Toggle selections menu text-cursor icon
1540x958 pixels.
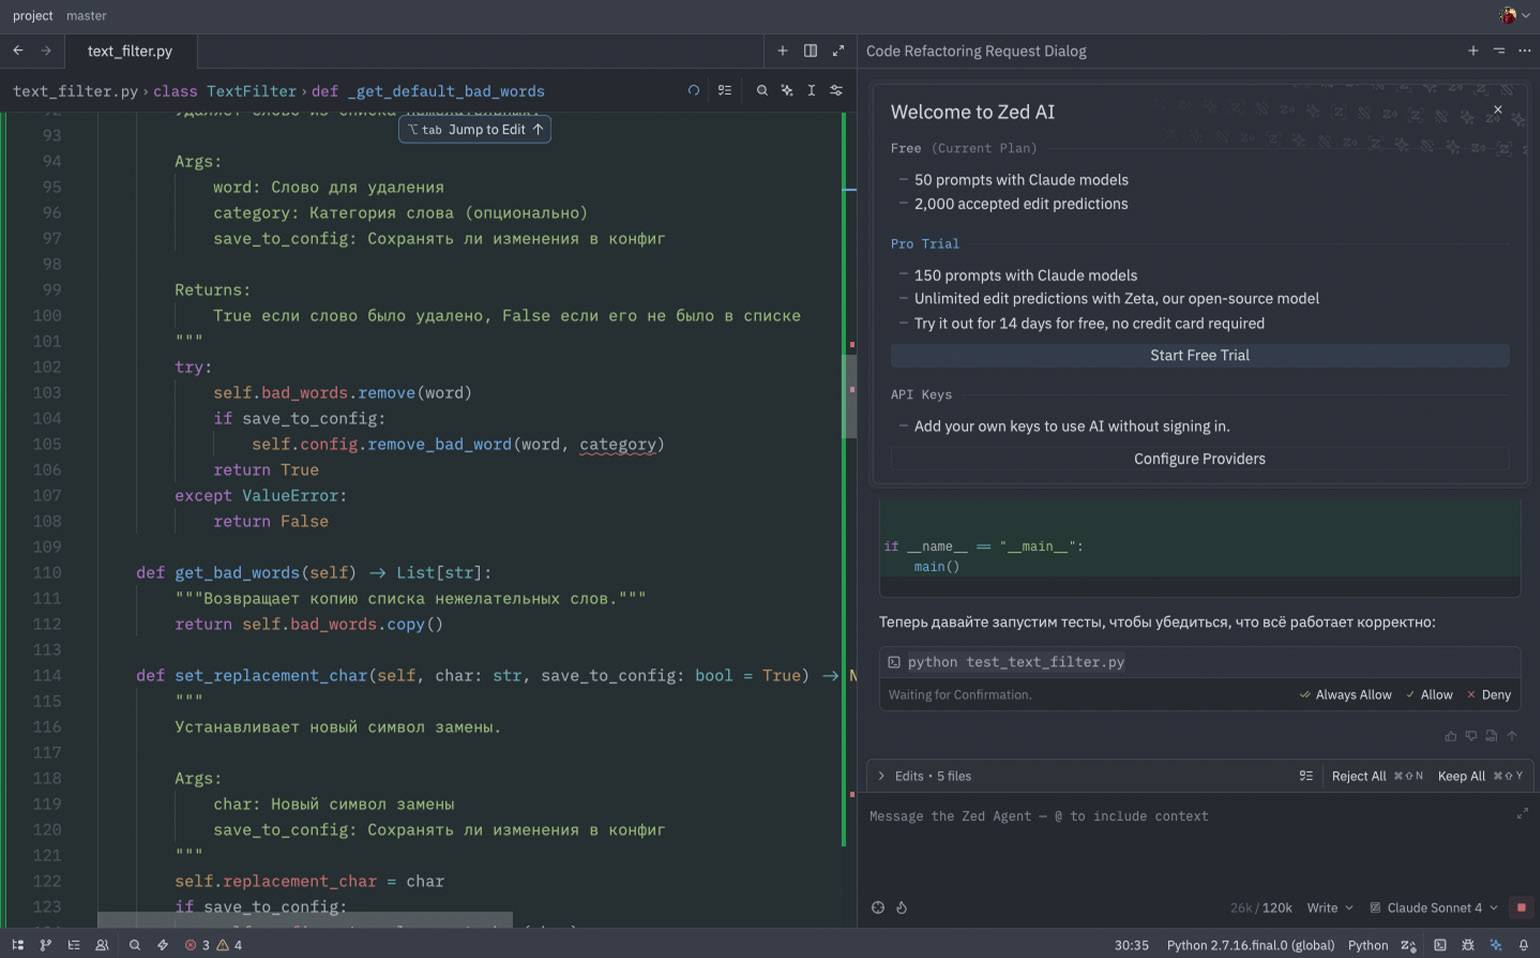pos(811,90)
